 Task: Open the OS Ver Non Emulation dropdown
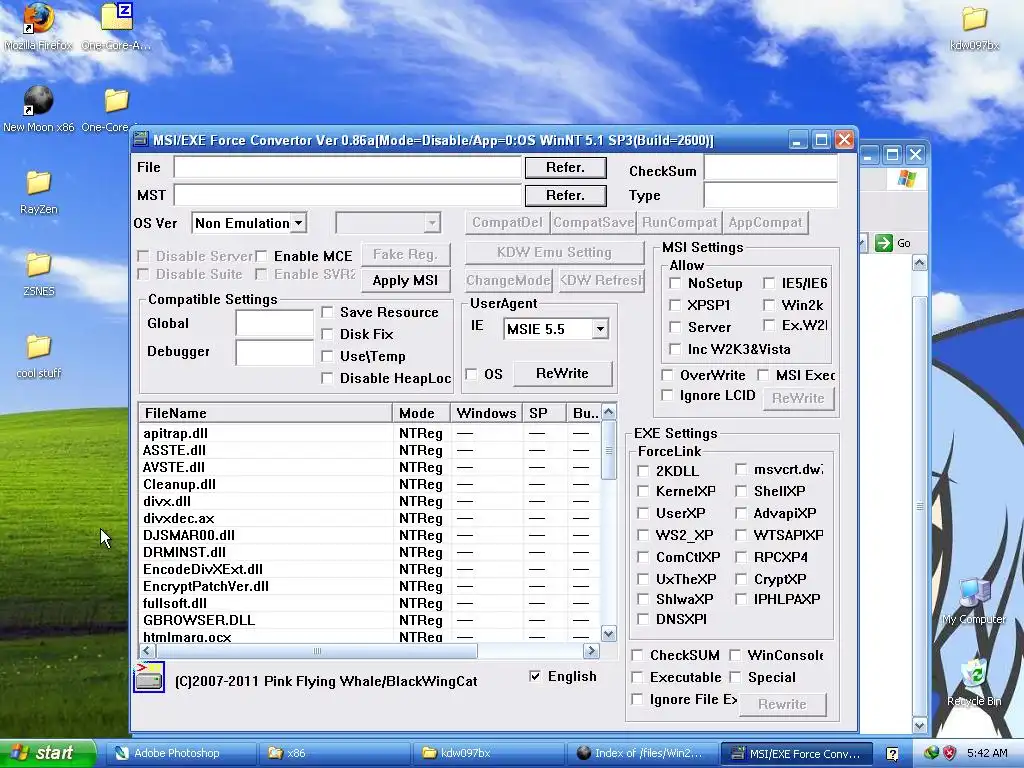(298, 223)
